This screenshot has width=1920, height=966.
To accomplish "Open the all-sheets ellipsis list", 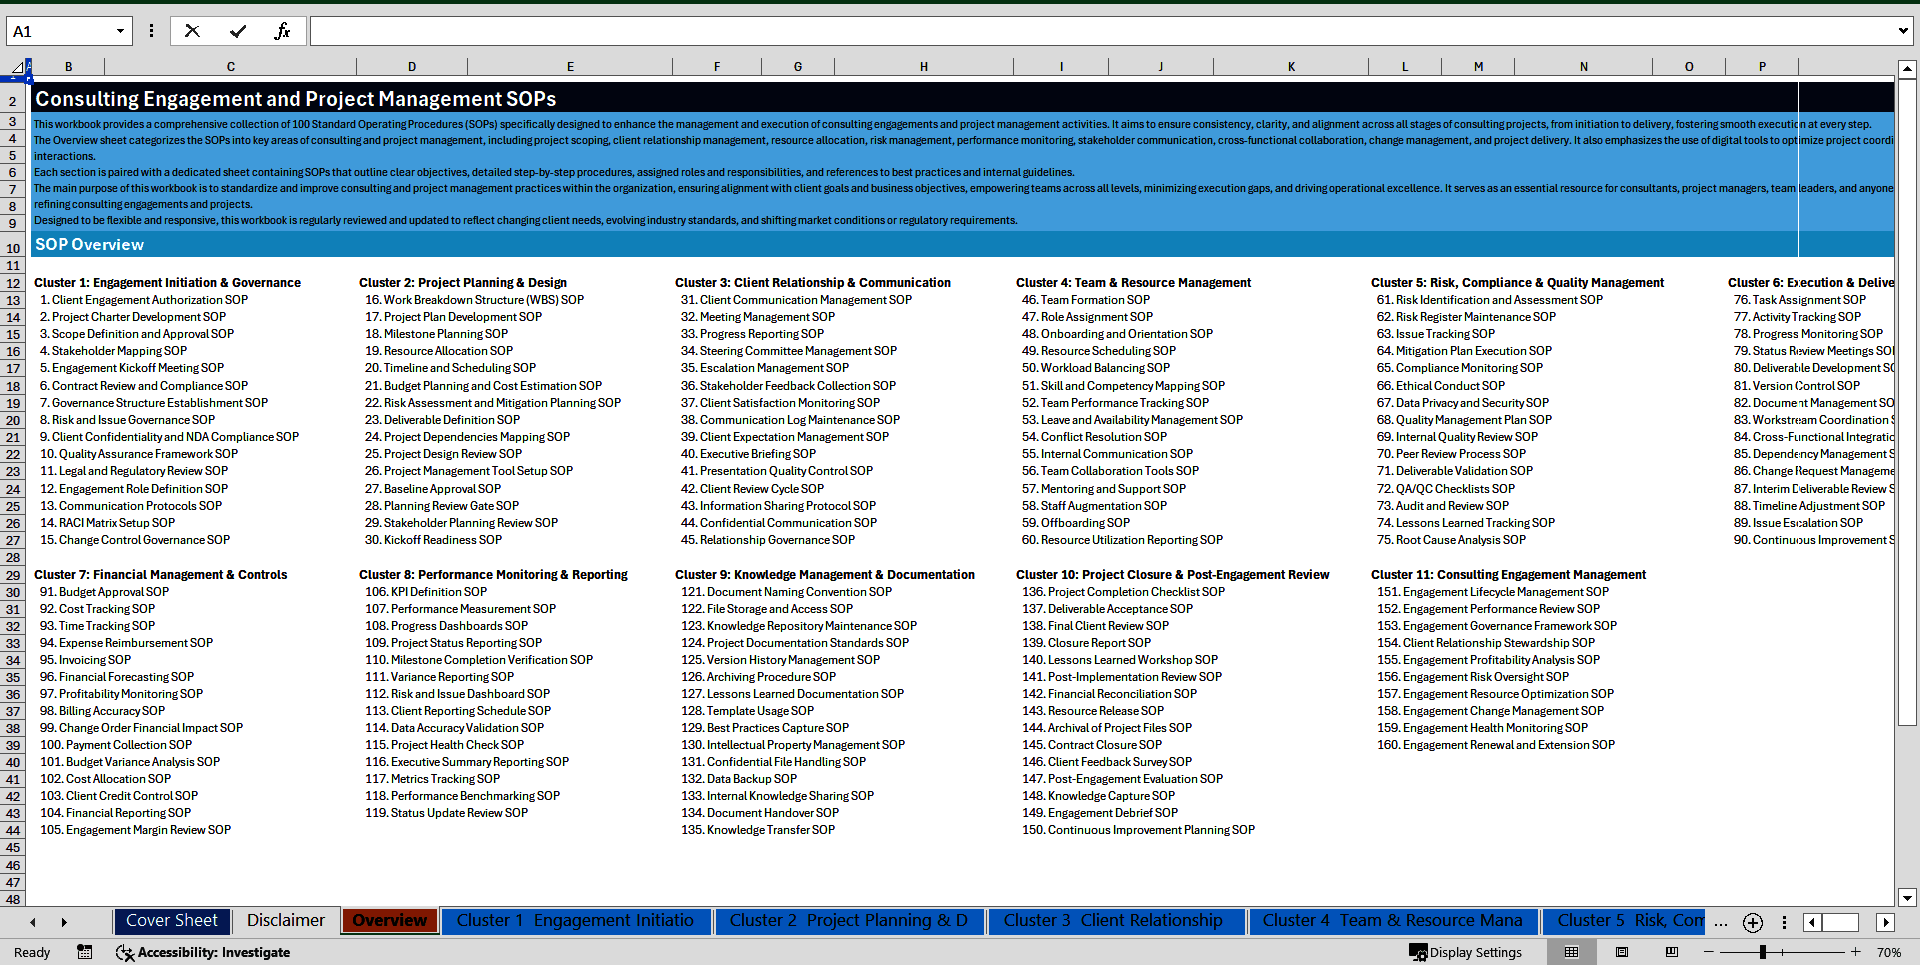I will click(1721, 923).
